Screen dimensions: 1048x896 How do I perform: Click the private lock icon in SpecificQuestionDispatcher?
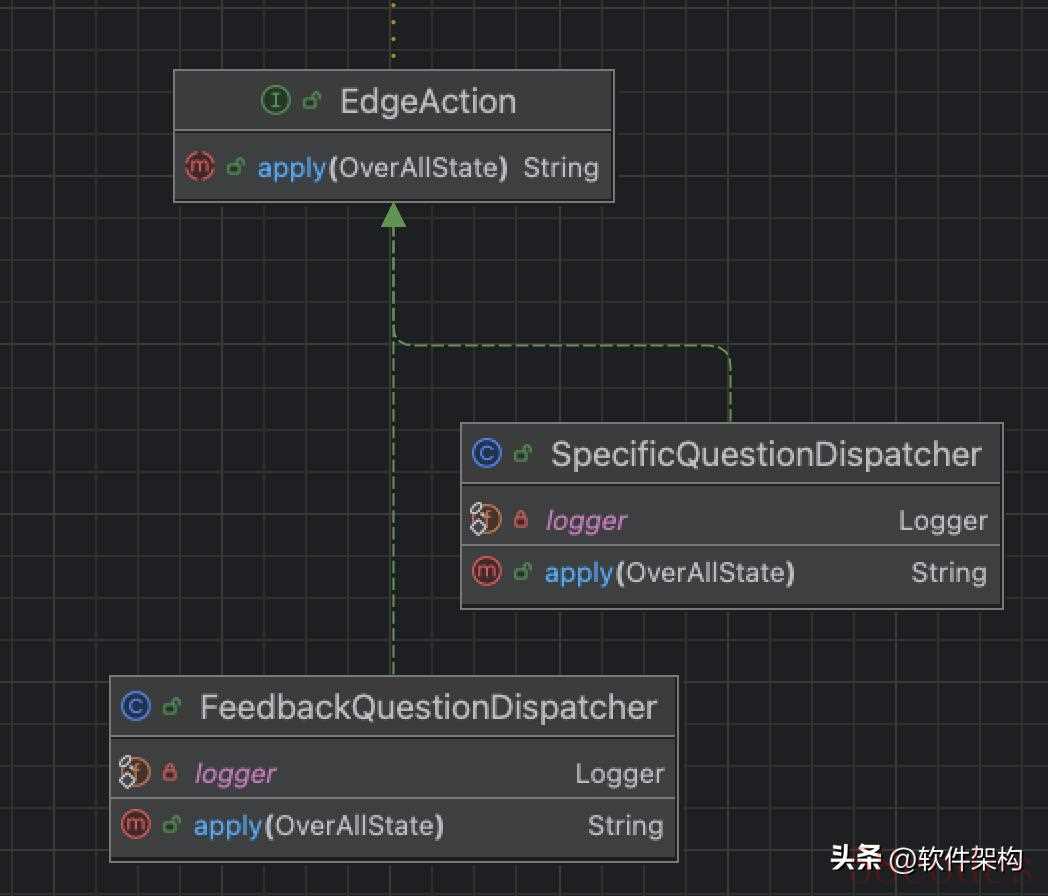pyautogui.click(x=521, y=520)
